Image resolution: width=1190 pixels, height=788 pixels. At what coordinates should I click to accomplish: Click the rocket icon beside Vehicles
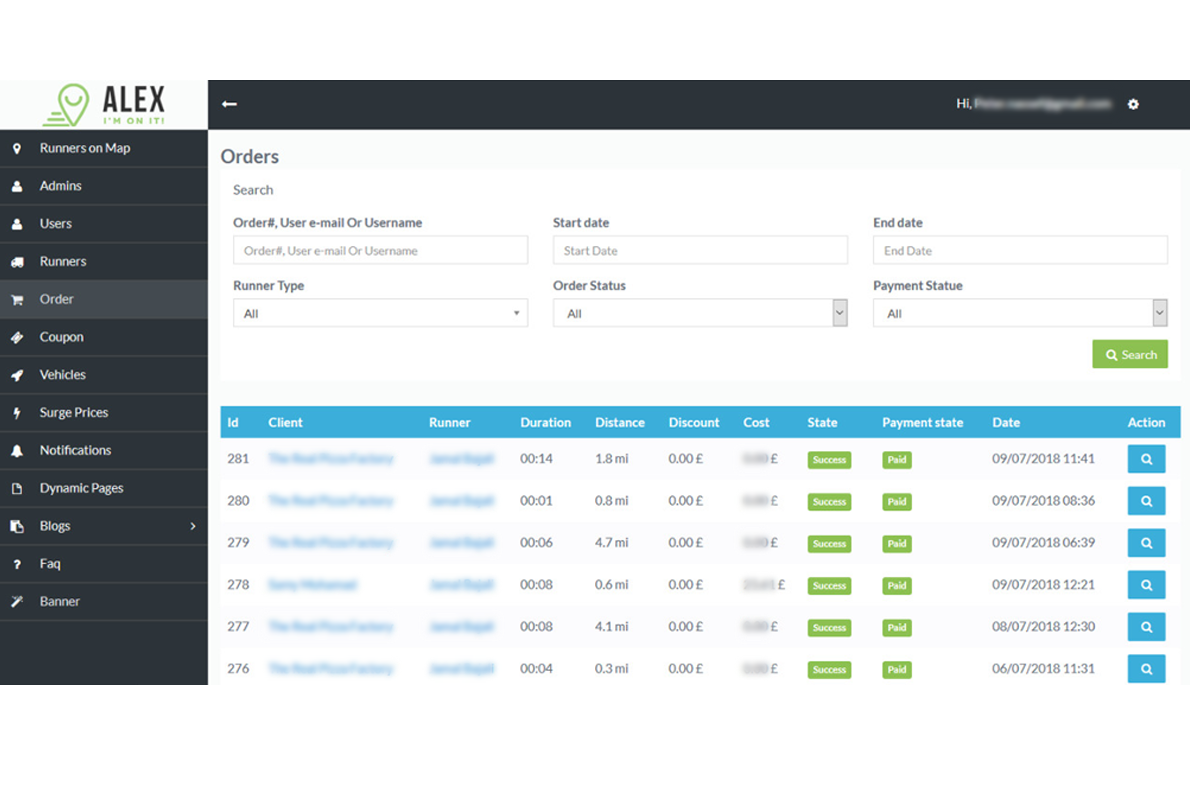click(x=17, y=375)
